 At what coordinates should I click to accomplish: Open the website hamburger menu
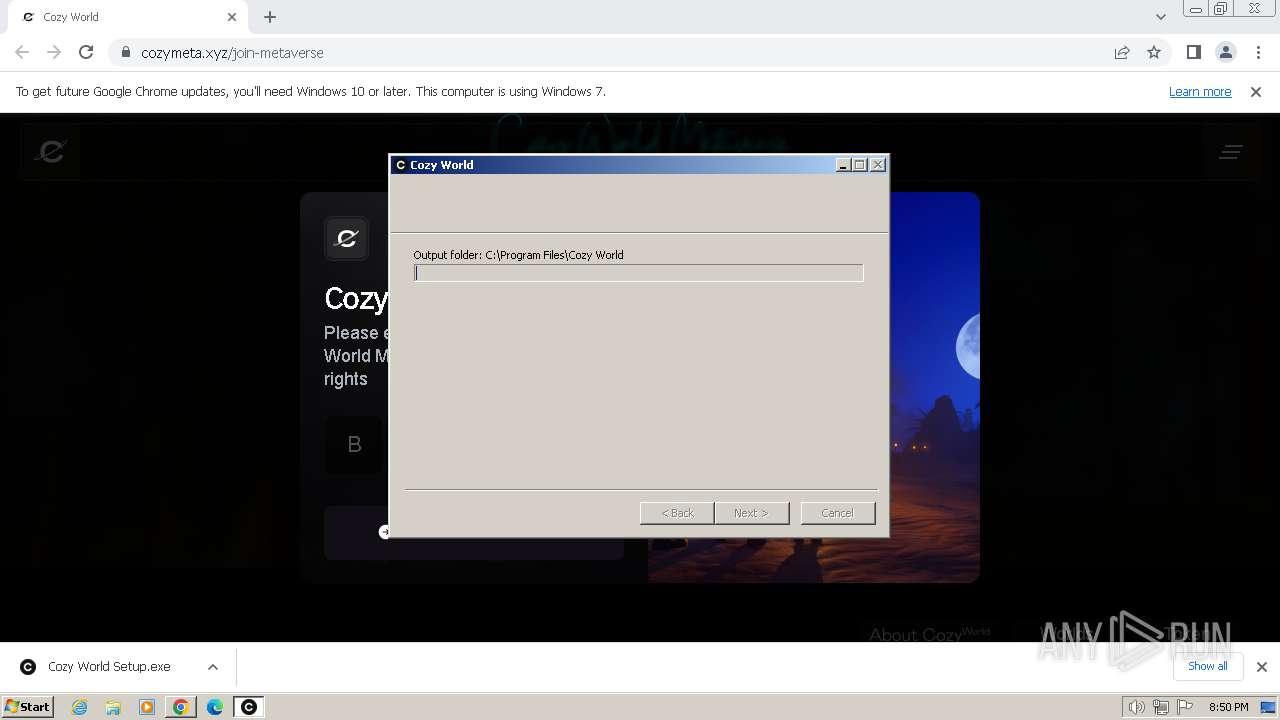pyautogui.click(x=1231, y=152)
